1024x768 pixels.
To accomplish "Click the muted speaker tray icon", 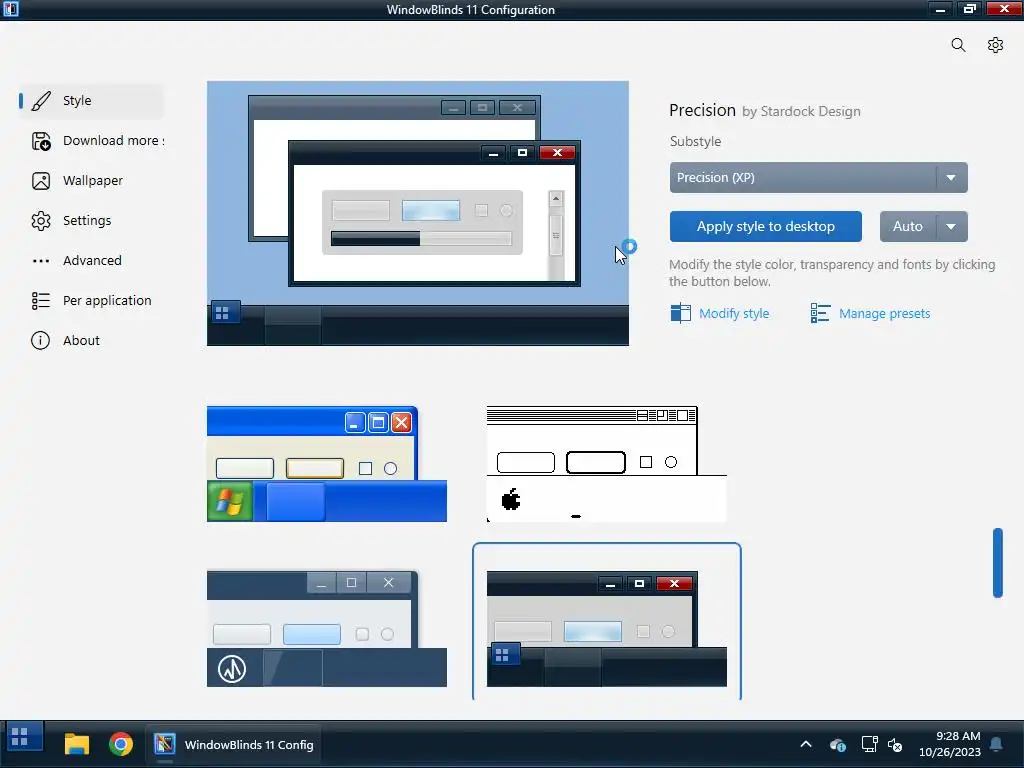I will point(895,744).
